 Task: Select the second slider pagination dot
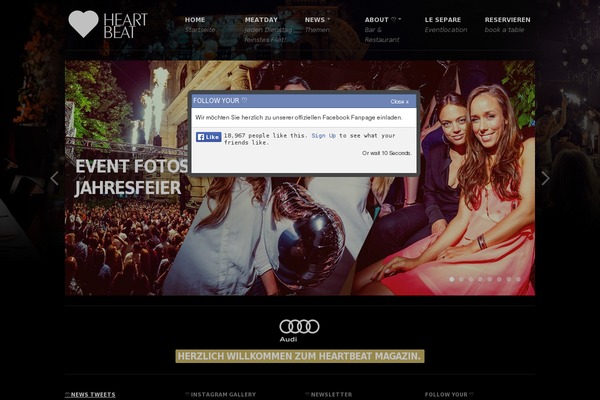tap(461, 279)
